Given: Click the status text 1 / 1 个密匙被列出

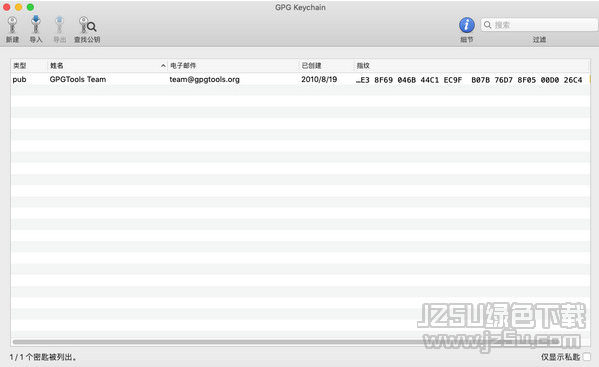Looking at the screenshot, I should [43, 357].
